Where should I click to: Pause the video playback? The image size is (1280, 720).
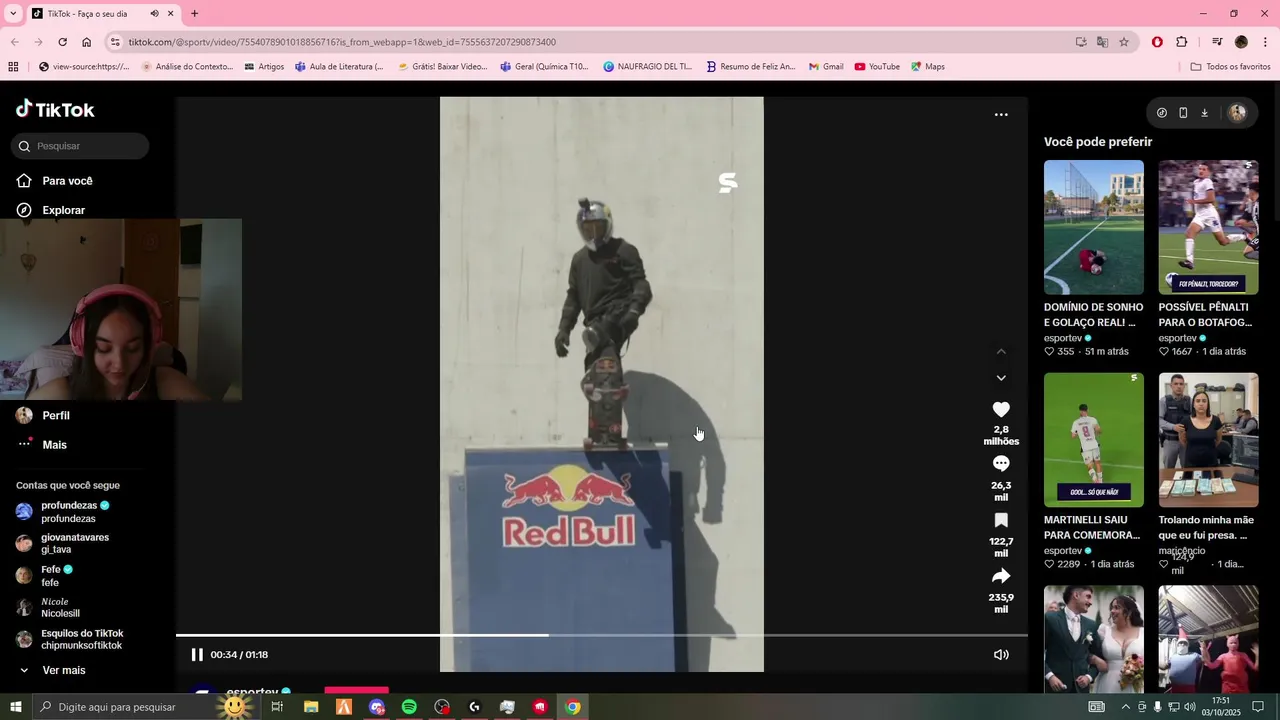[x=197, y=655]
